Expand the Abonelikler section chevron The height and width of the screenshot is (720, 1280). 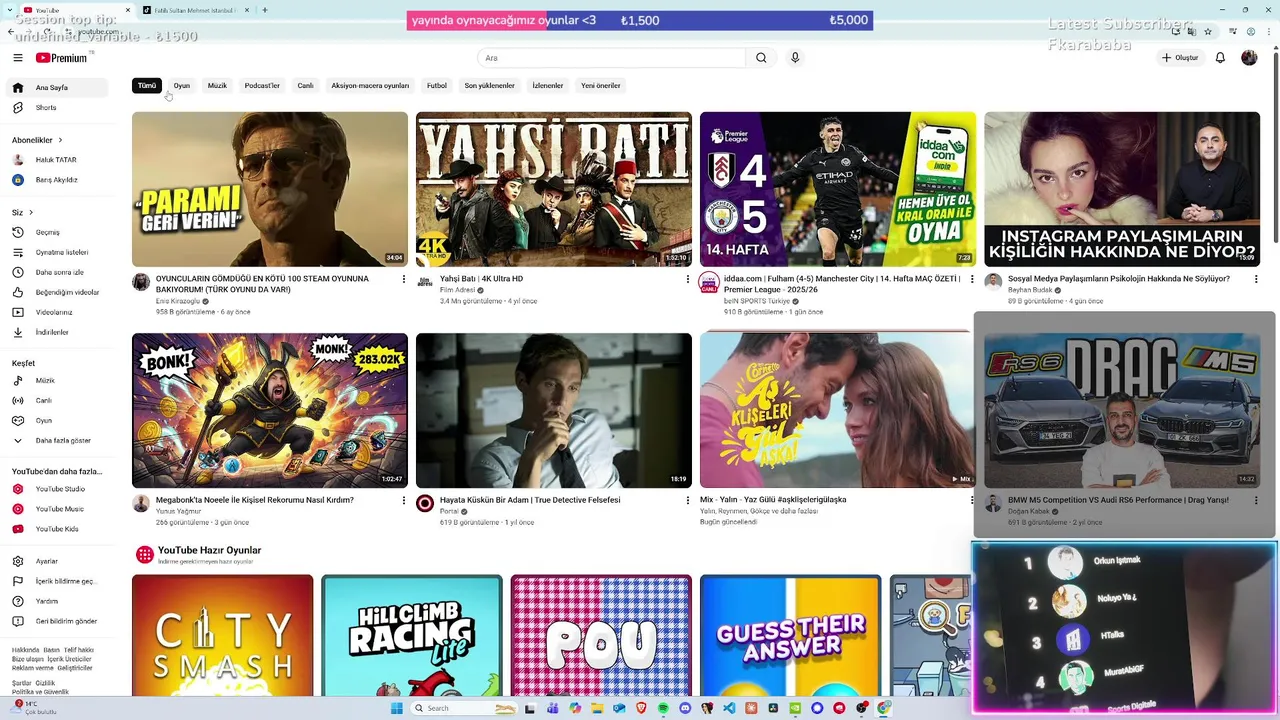click(60, 140)
